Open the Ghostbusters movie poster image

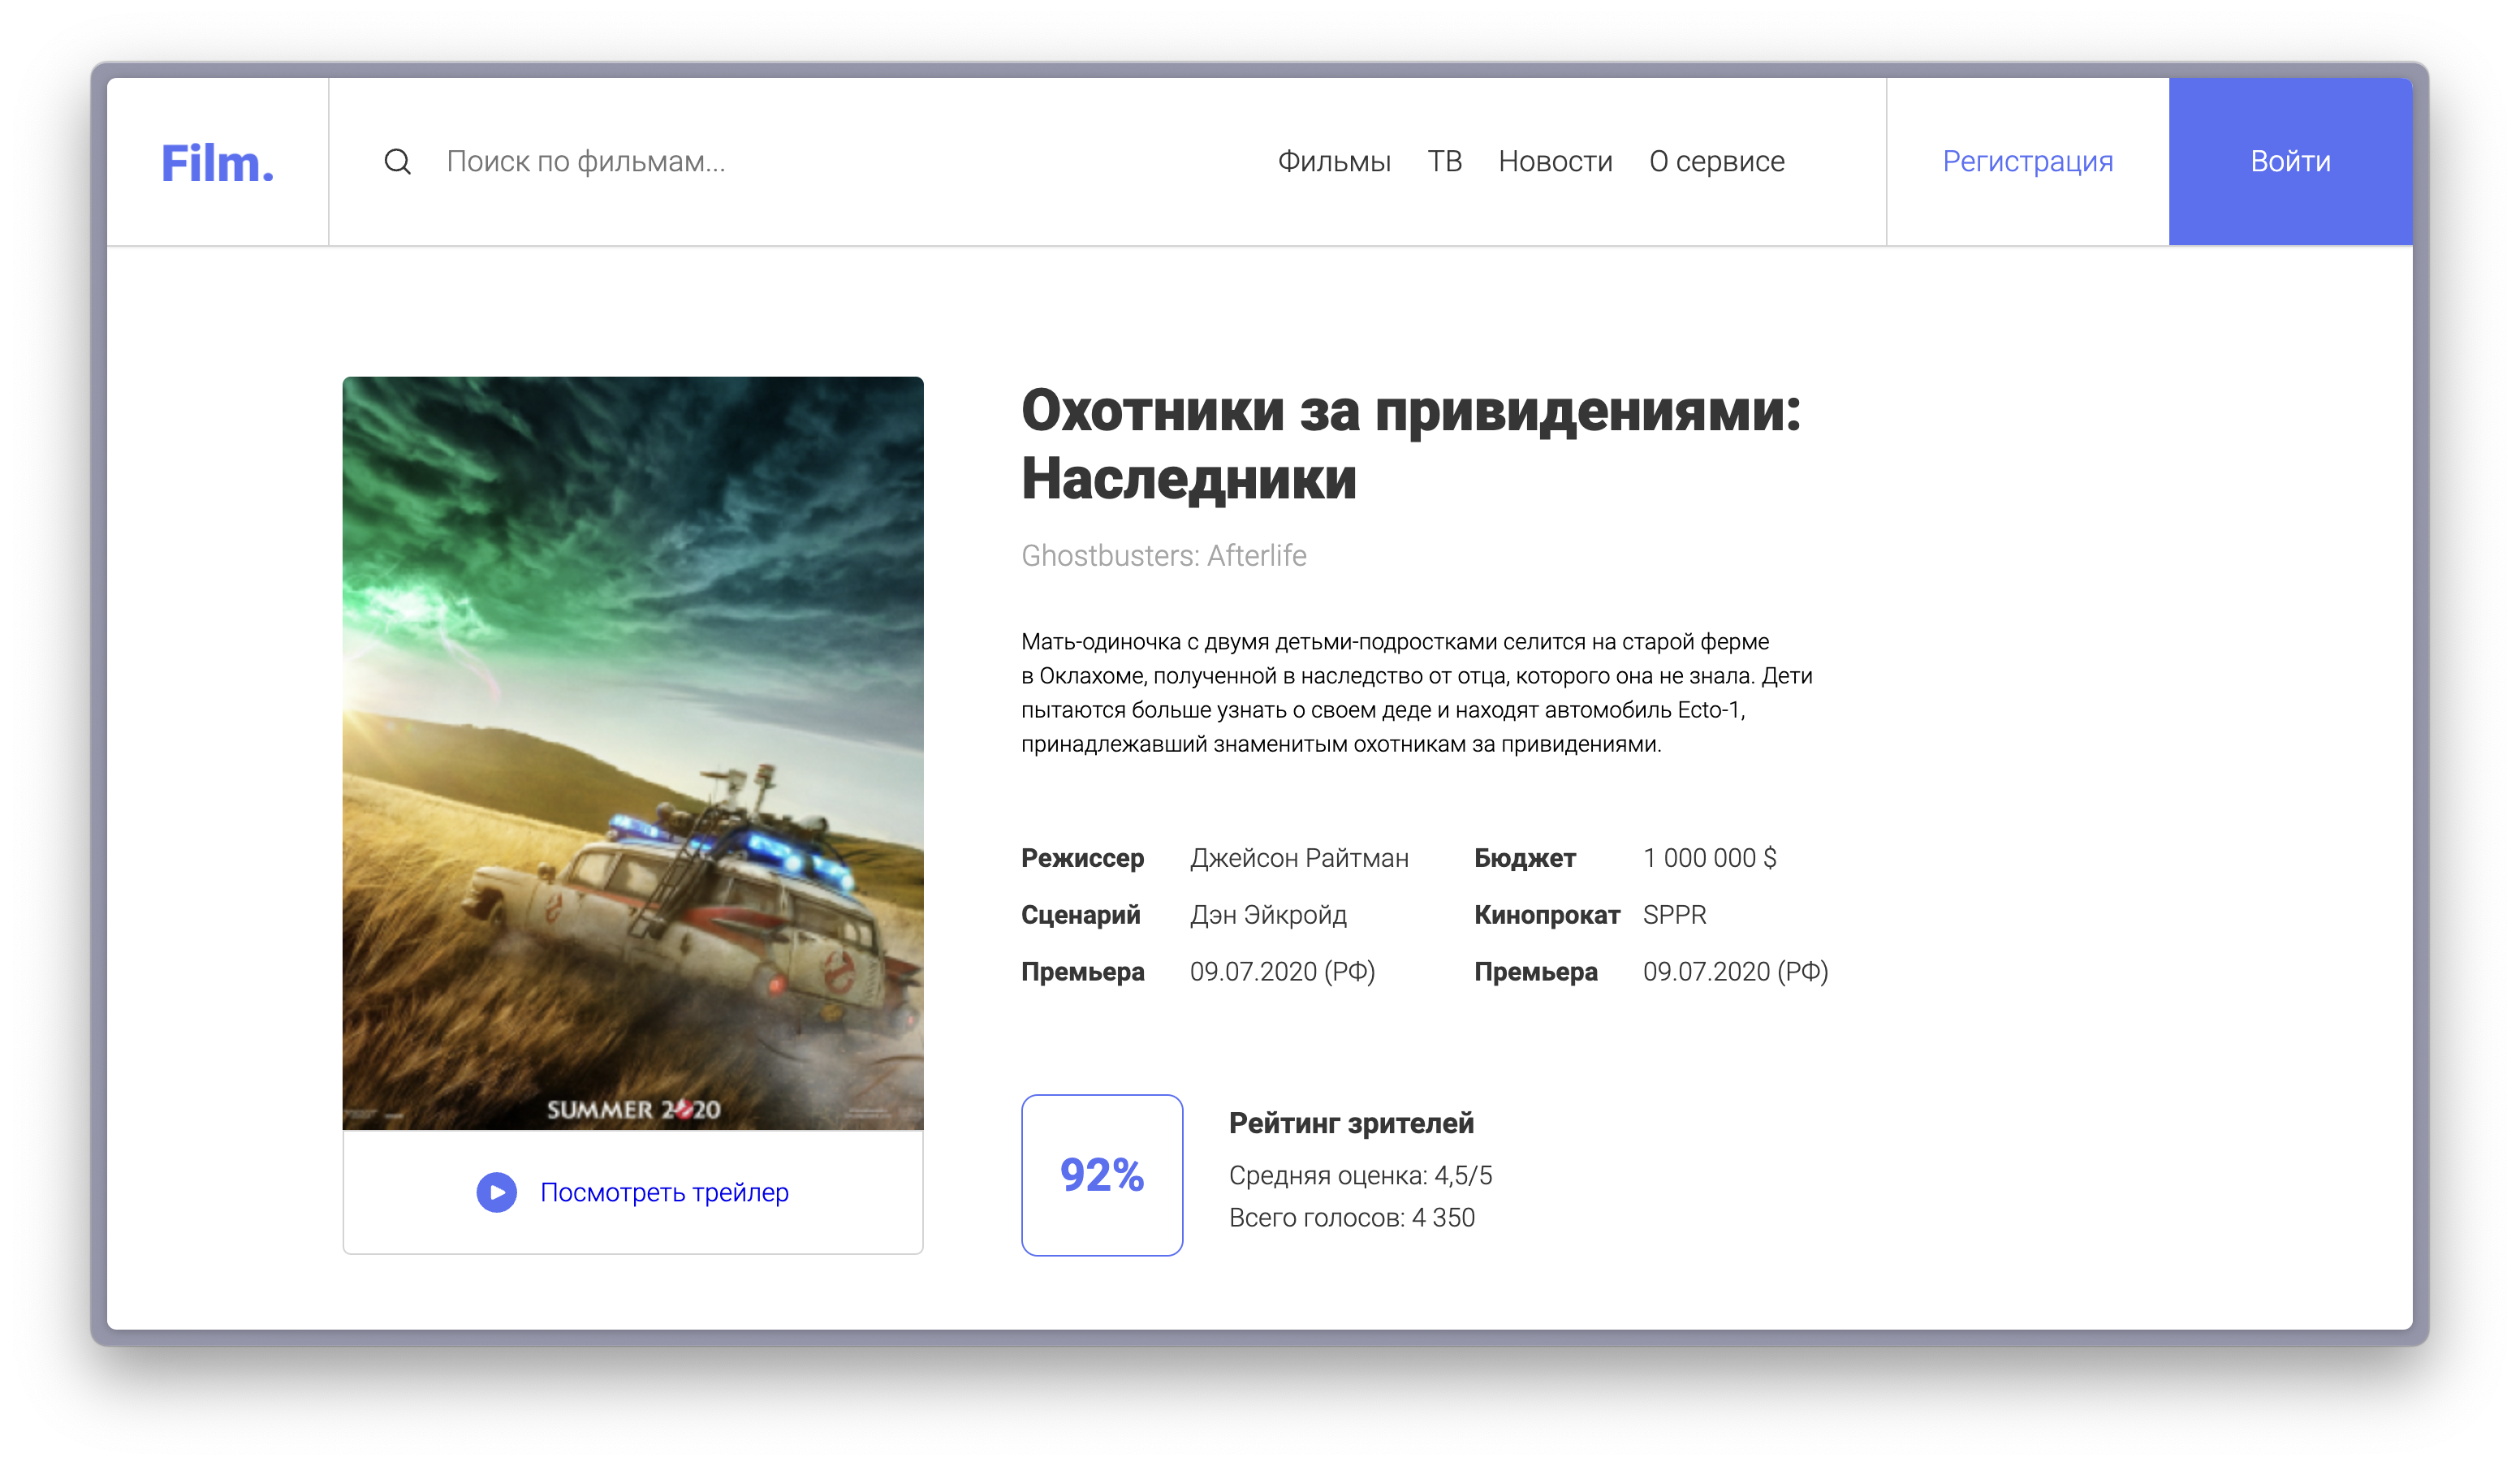632,752
